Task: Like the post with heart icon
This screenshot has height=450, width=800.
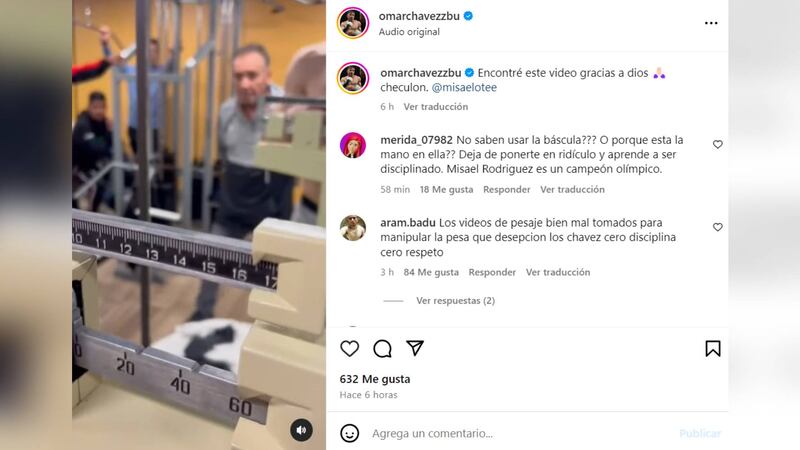Action: coord(349,348)
